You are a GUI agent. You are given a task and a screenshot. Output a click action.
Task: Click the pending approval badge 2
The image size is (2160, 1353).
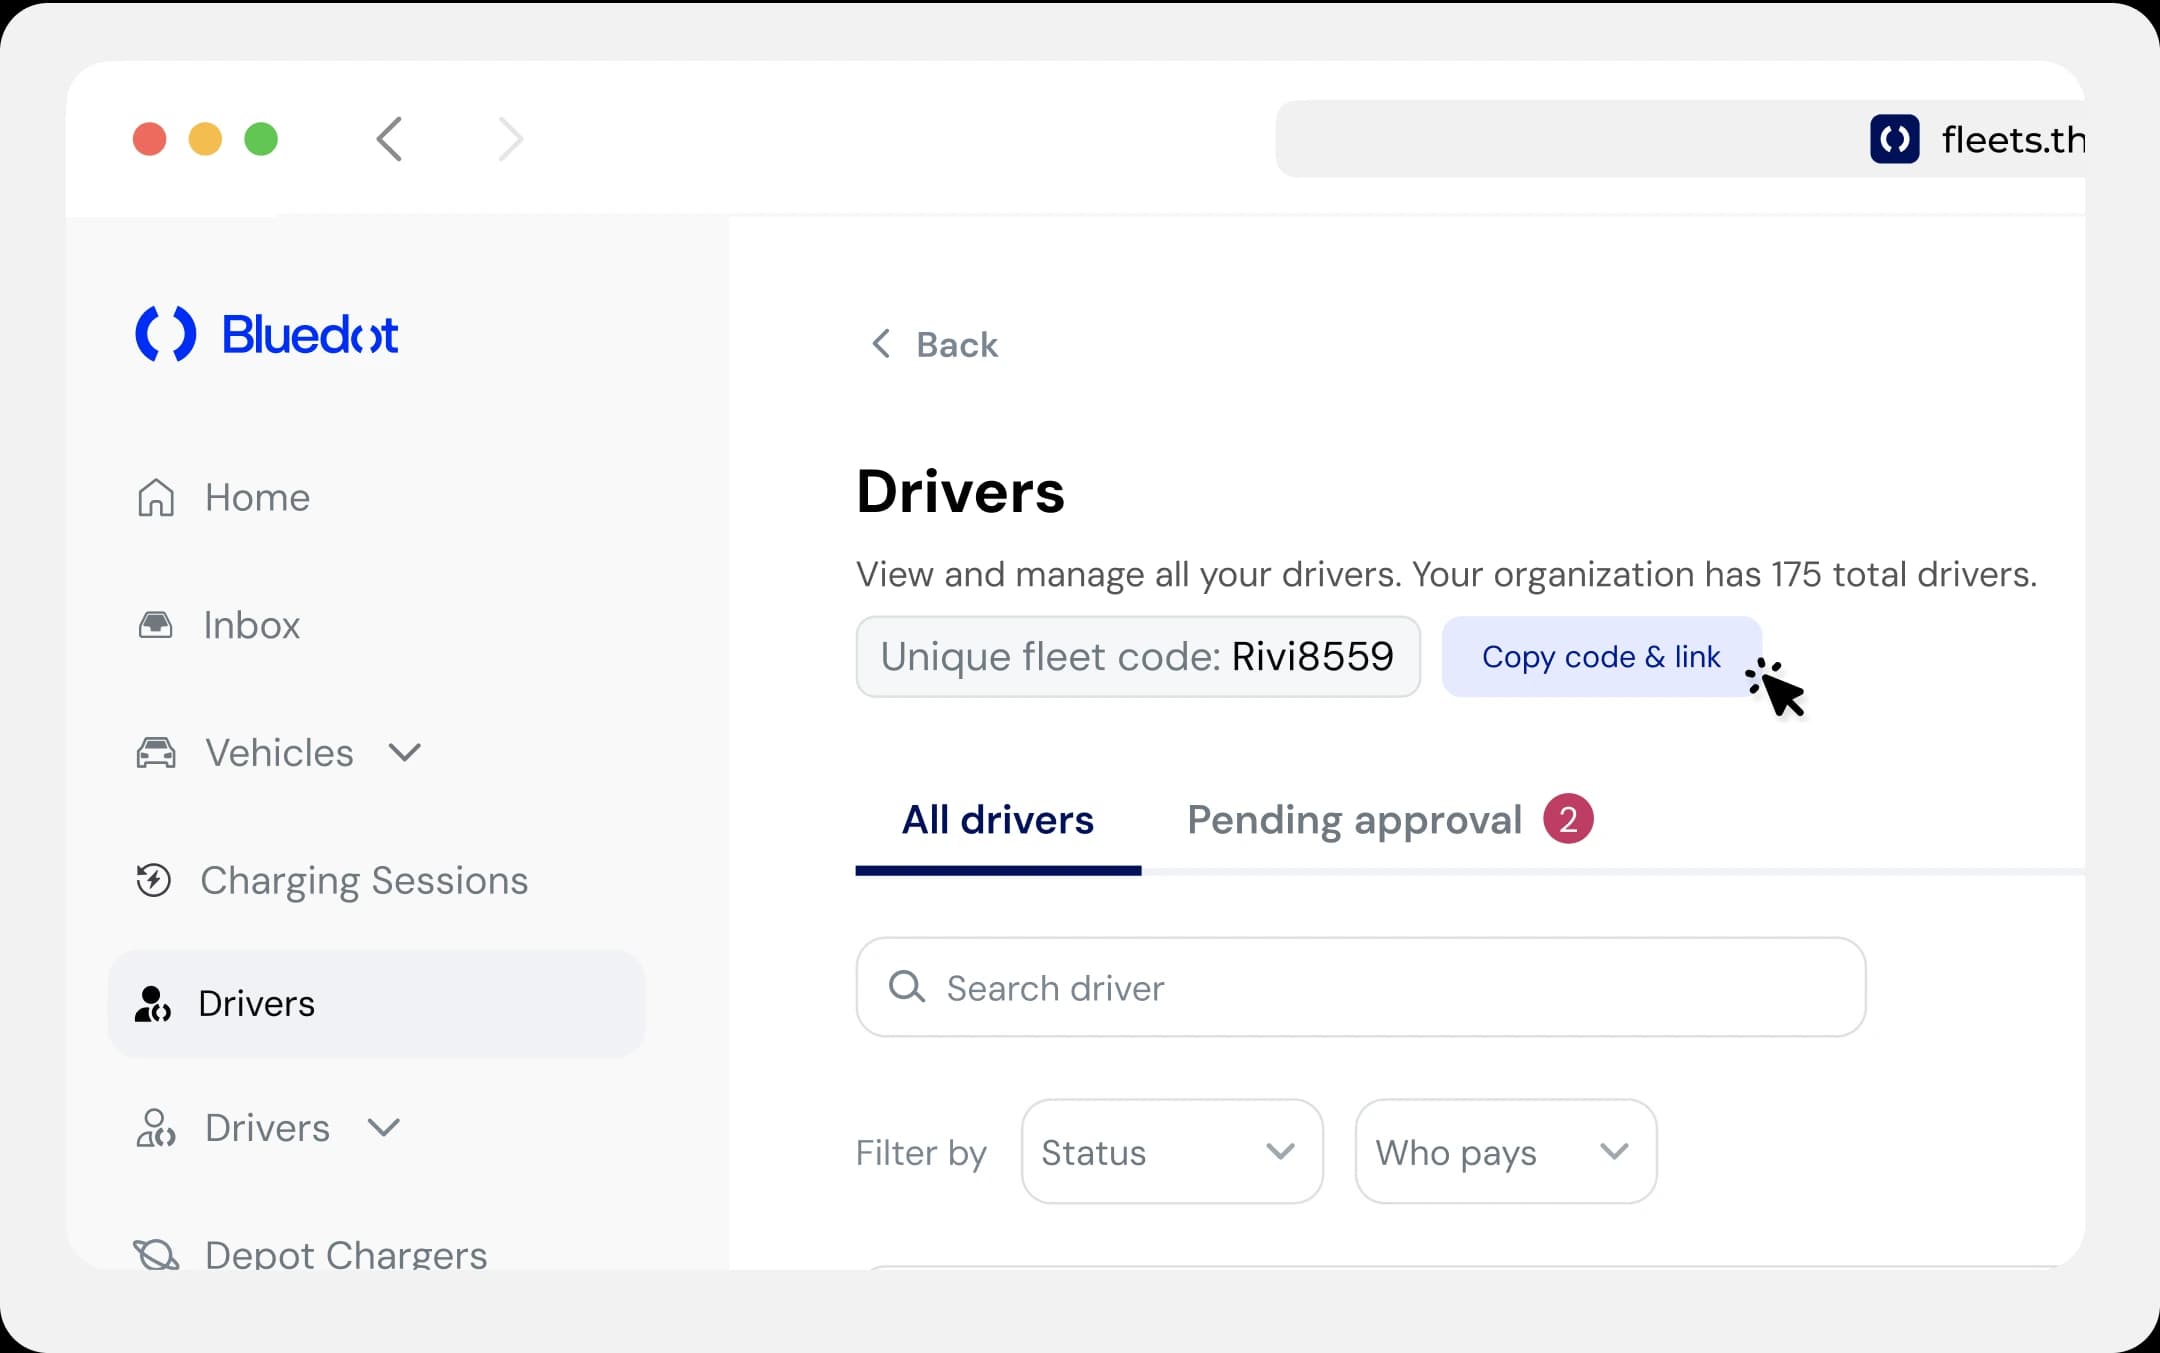pos(1567,819)
